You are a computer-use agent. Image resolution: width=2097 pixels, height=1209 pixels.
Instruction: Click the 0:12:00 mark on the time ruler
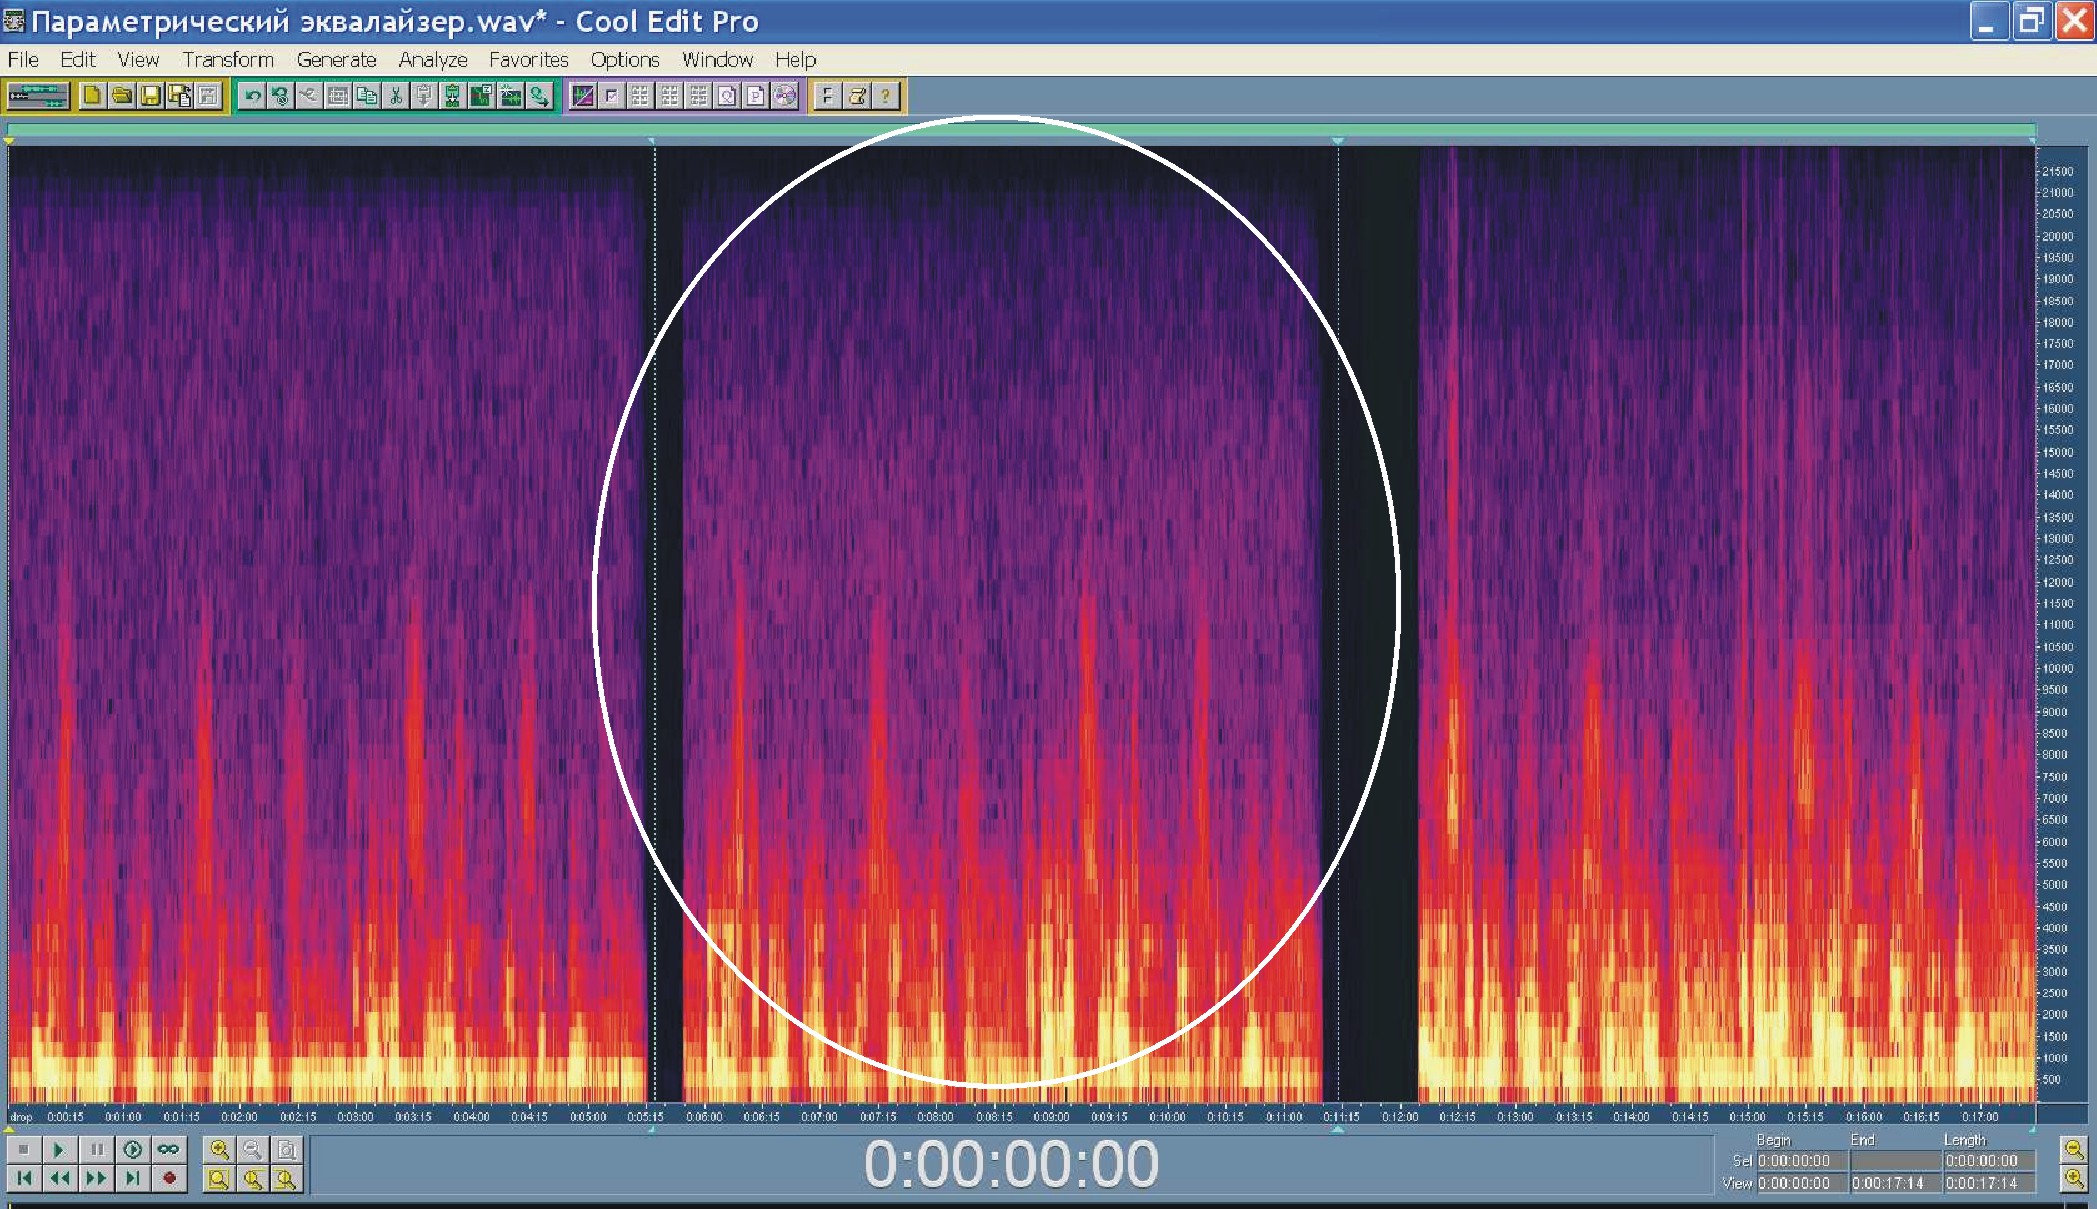1400,1116
